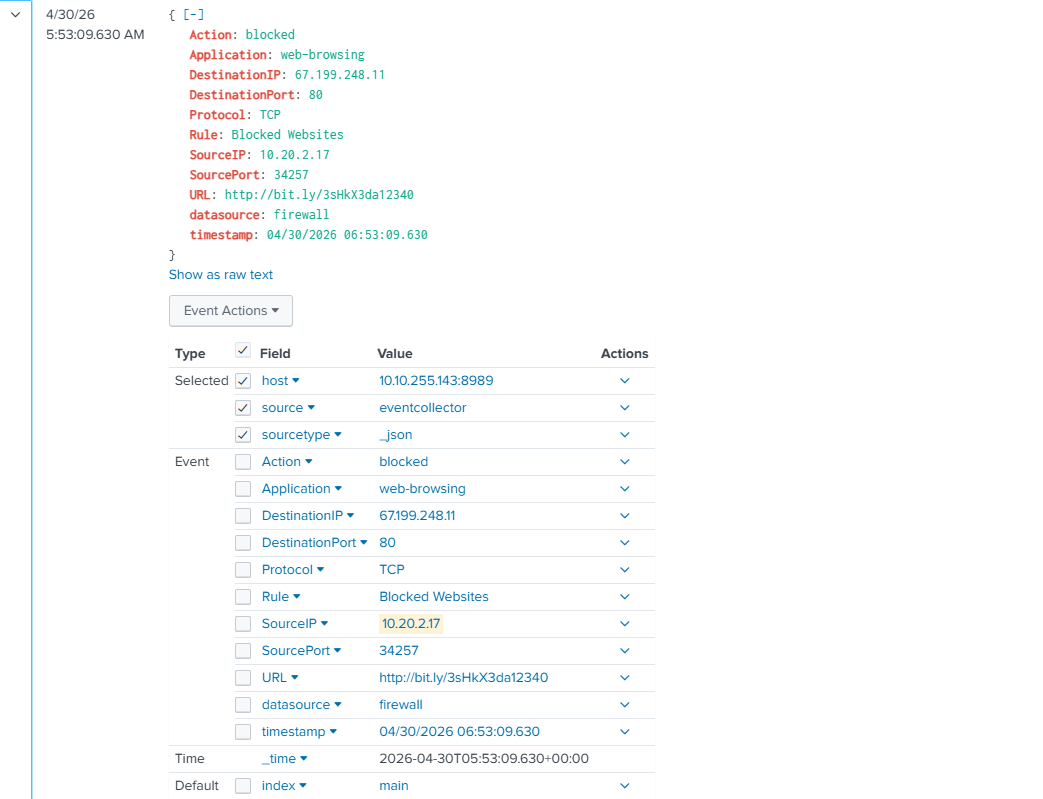Open the actions chevron for the SourcePort row
Viewport: 1043px width, 799px height.
(625, 651)
